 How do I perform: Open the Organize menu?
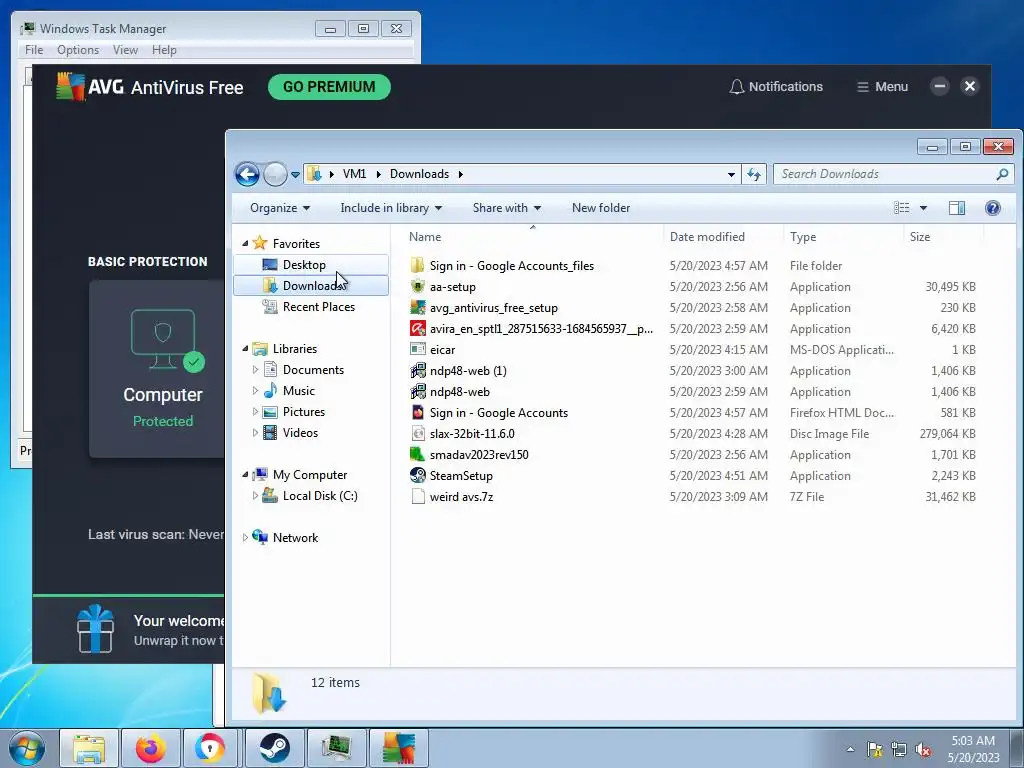click(280, 208)
